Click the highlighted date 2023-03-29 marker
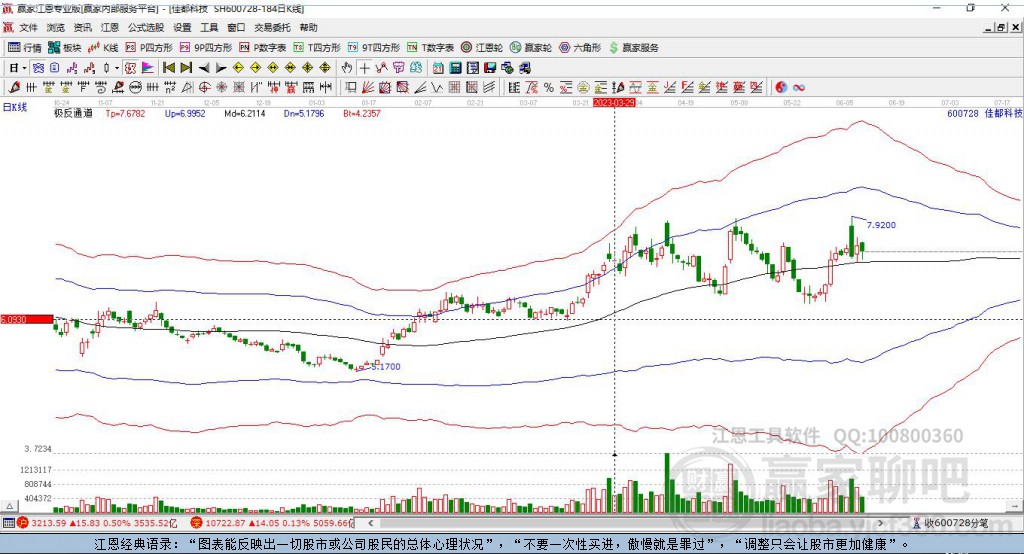The height and width of the screenshot is (554, 1024). [x=614, y=103]
